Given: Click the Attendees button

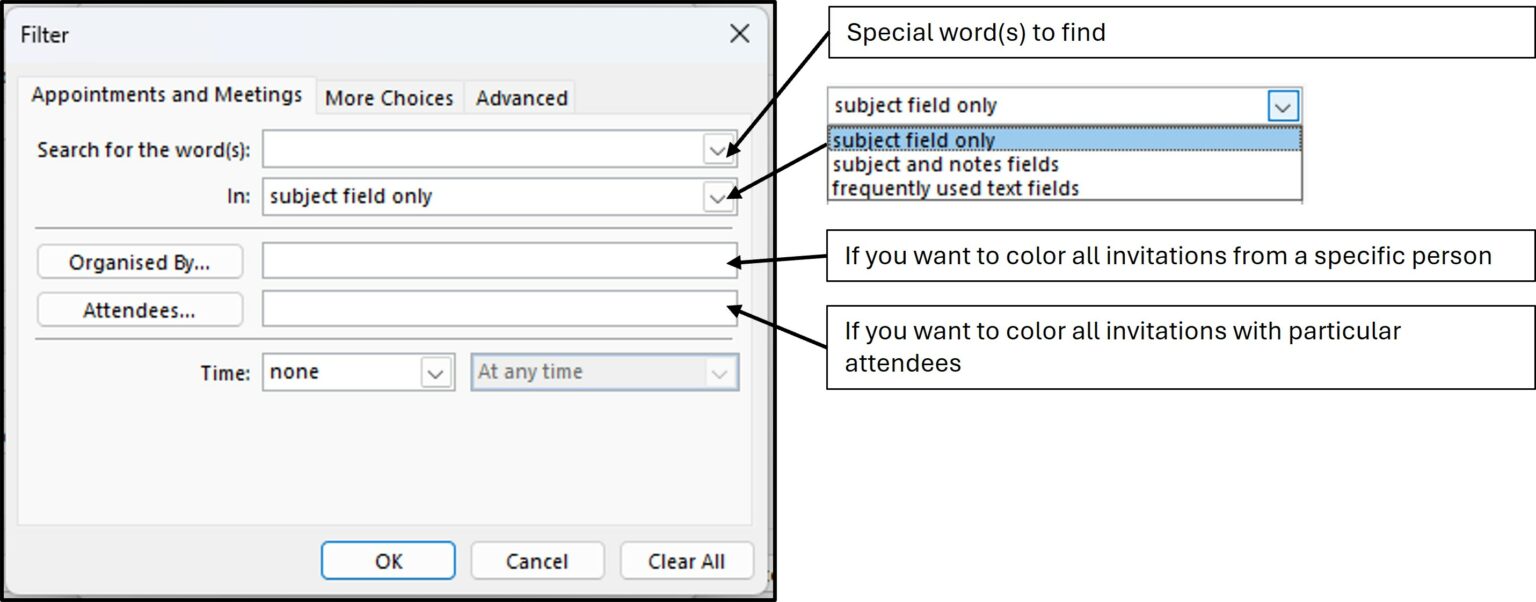Looking at the screenshot, I should (x=140, y=310).
